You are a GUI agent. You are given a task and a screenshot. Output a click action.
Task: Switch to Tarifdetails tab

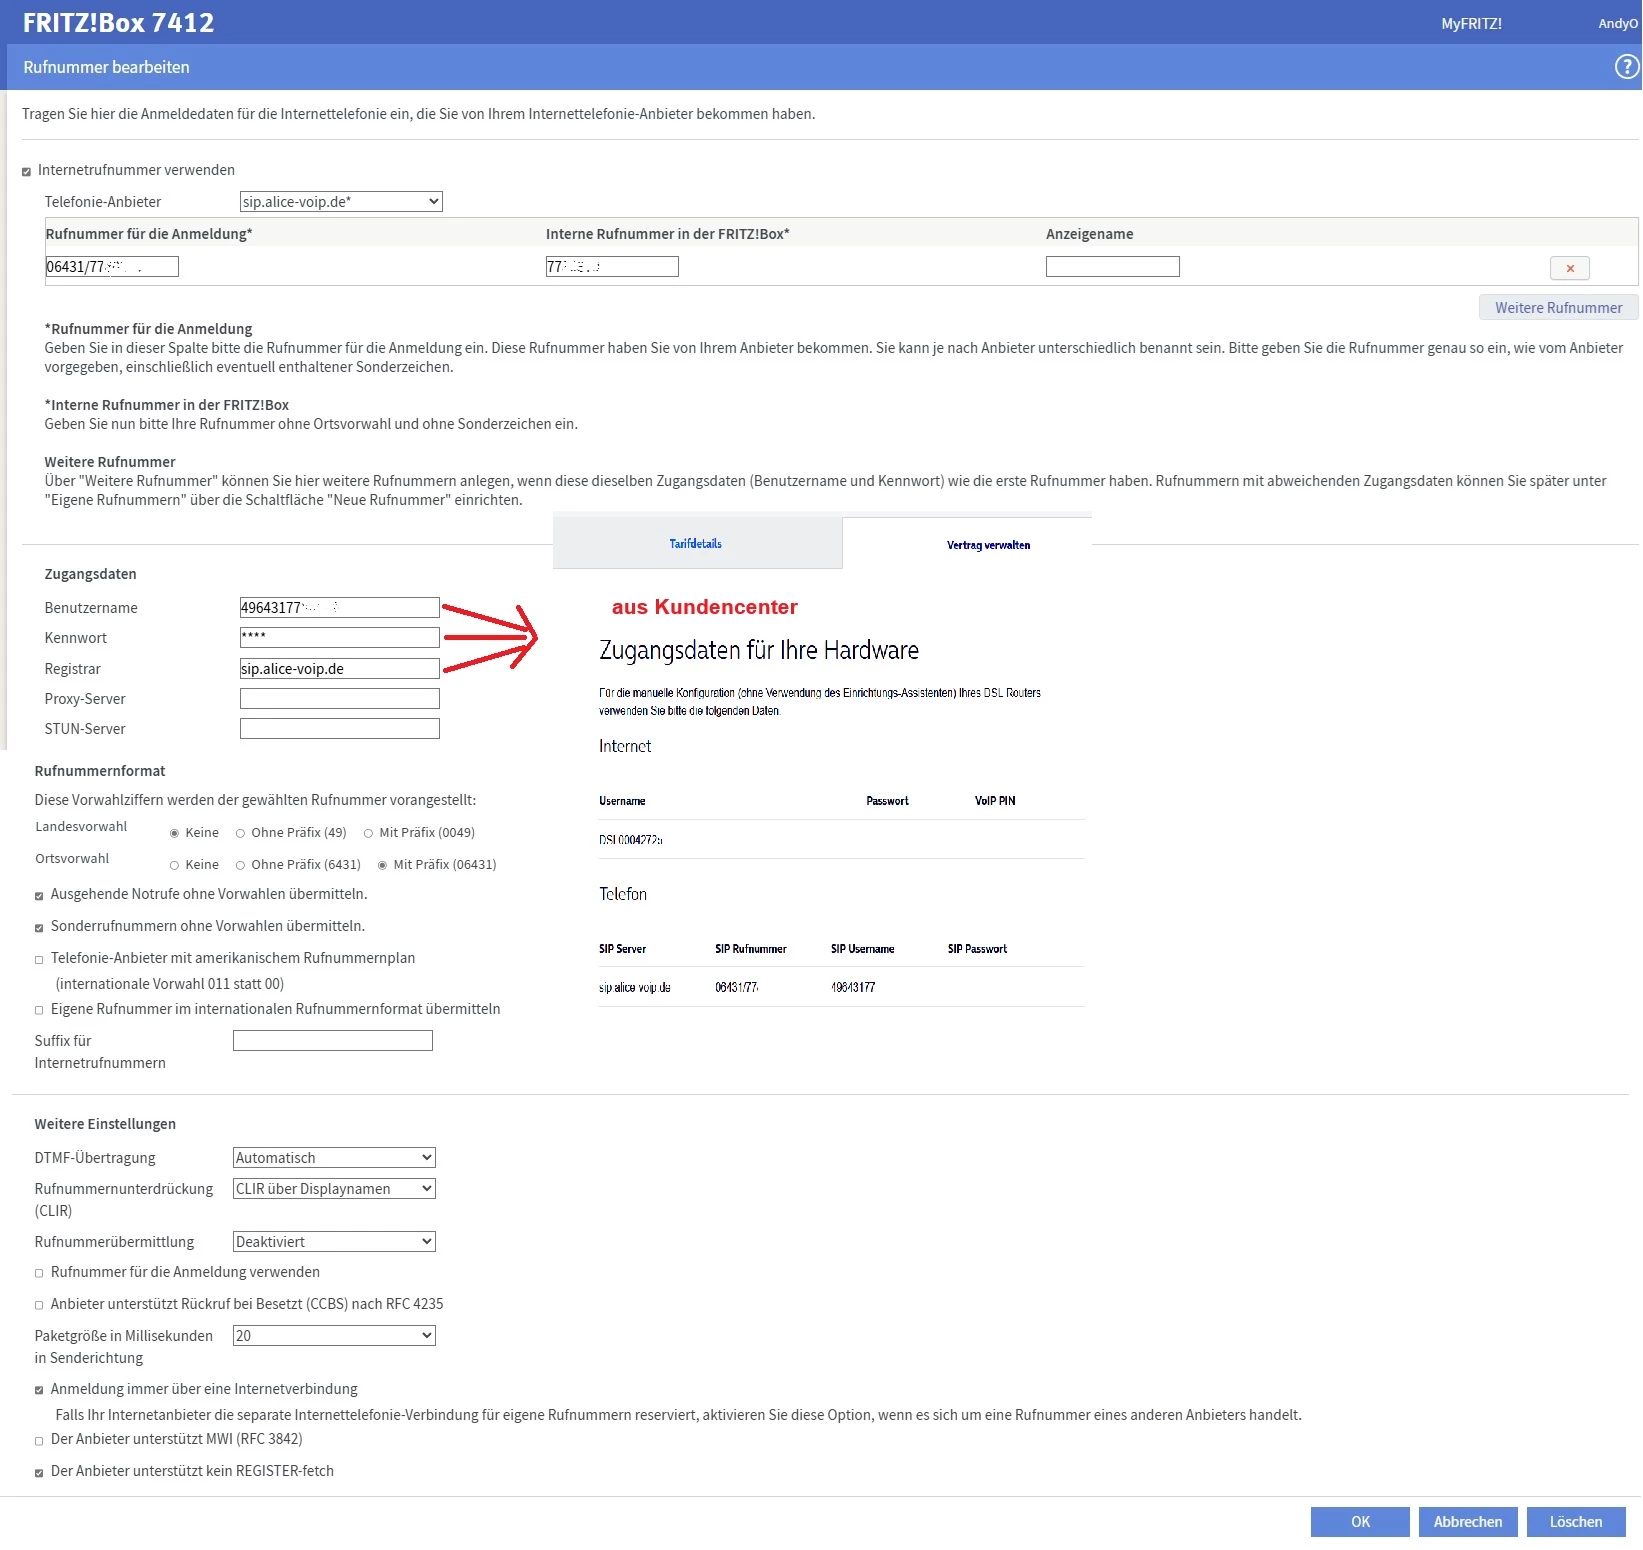coord(696,544)
